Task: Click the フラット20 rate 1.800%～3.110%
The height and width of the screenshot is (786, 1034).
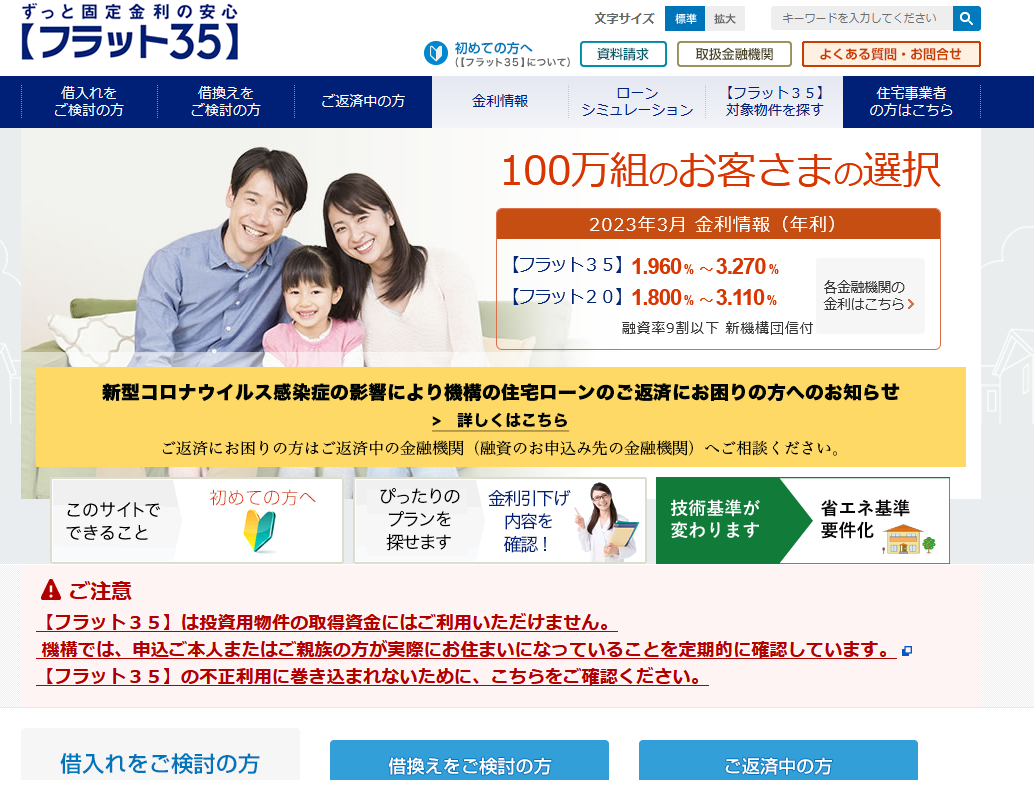Action: click(x=704, y=297)
